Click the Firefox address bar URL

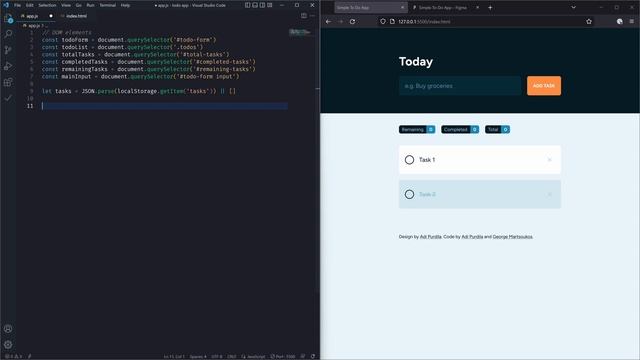pos(424,22)
